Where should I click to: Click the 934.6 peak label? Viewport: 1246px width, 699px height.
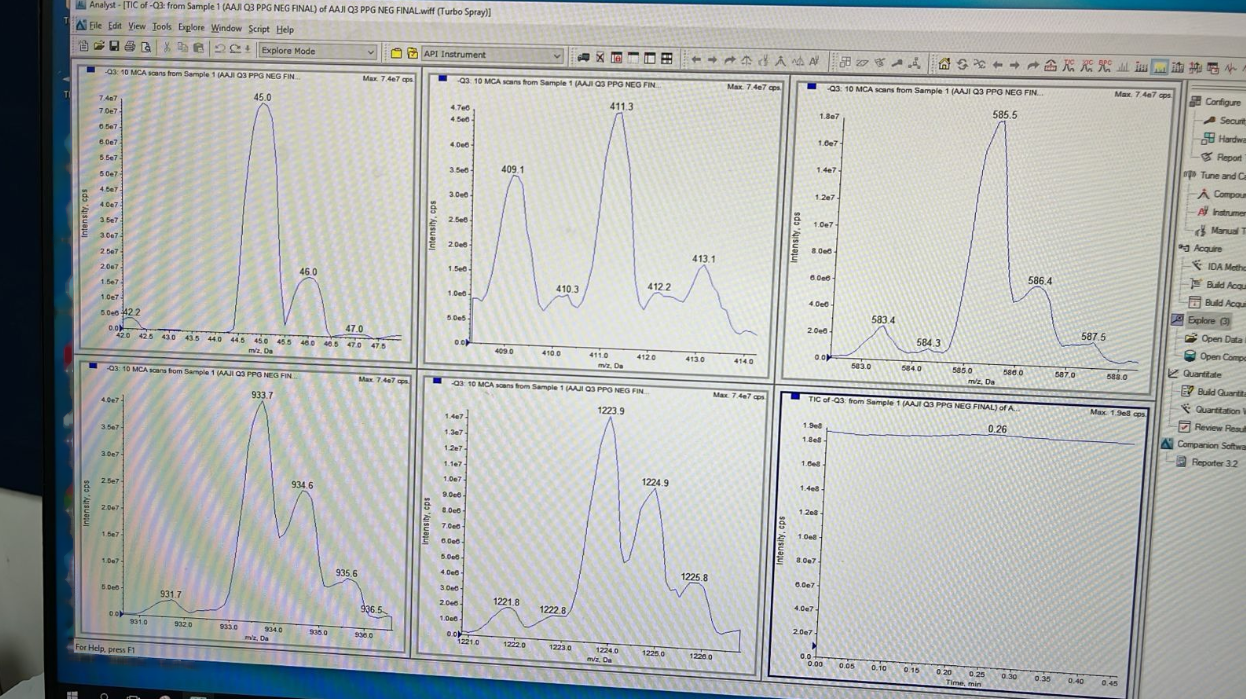tap(302, 485)
